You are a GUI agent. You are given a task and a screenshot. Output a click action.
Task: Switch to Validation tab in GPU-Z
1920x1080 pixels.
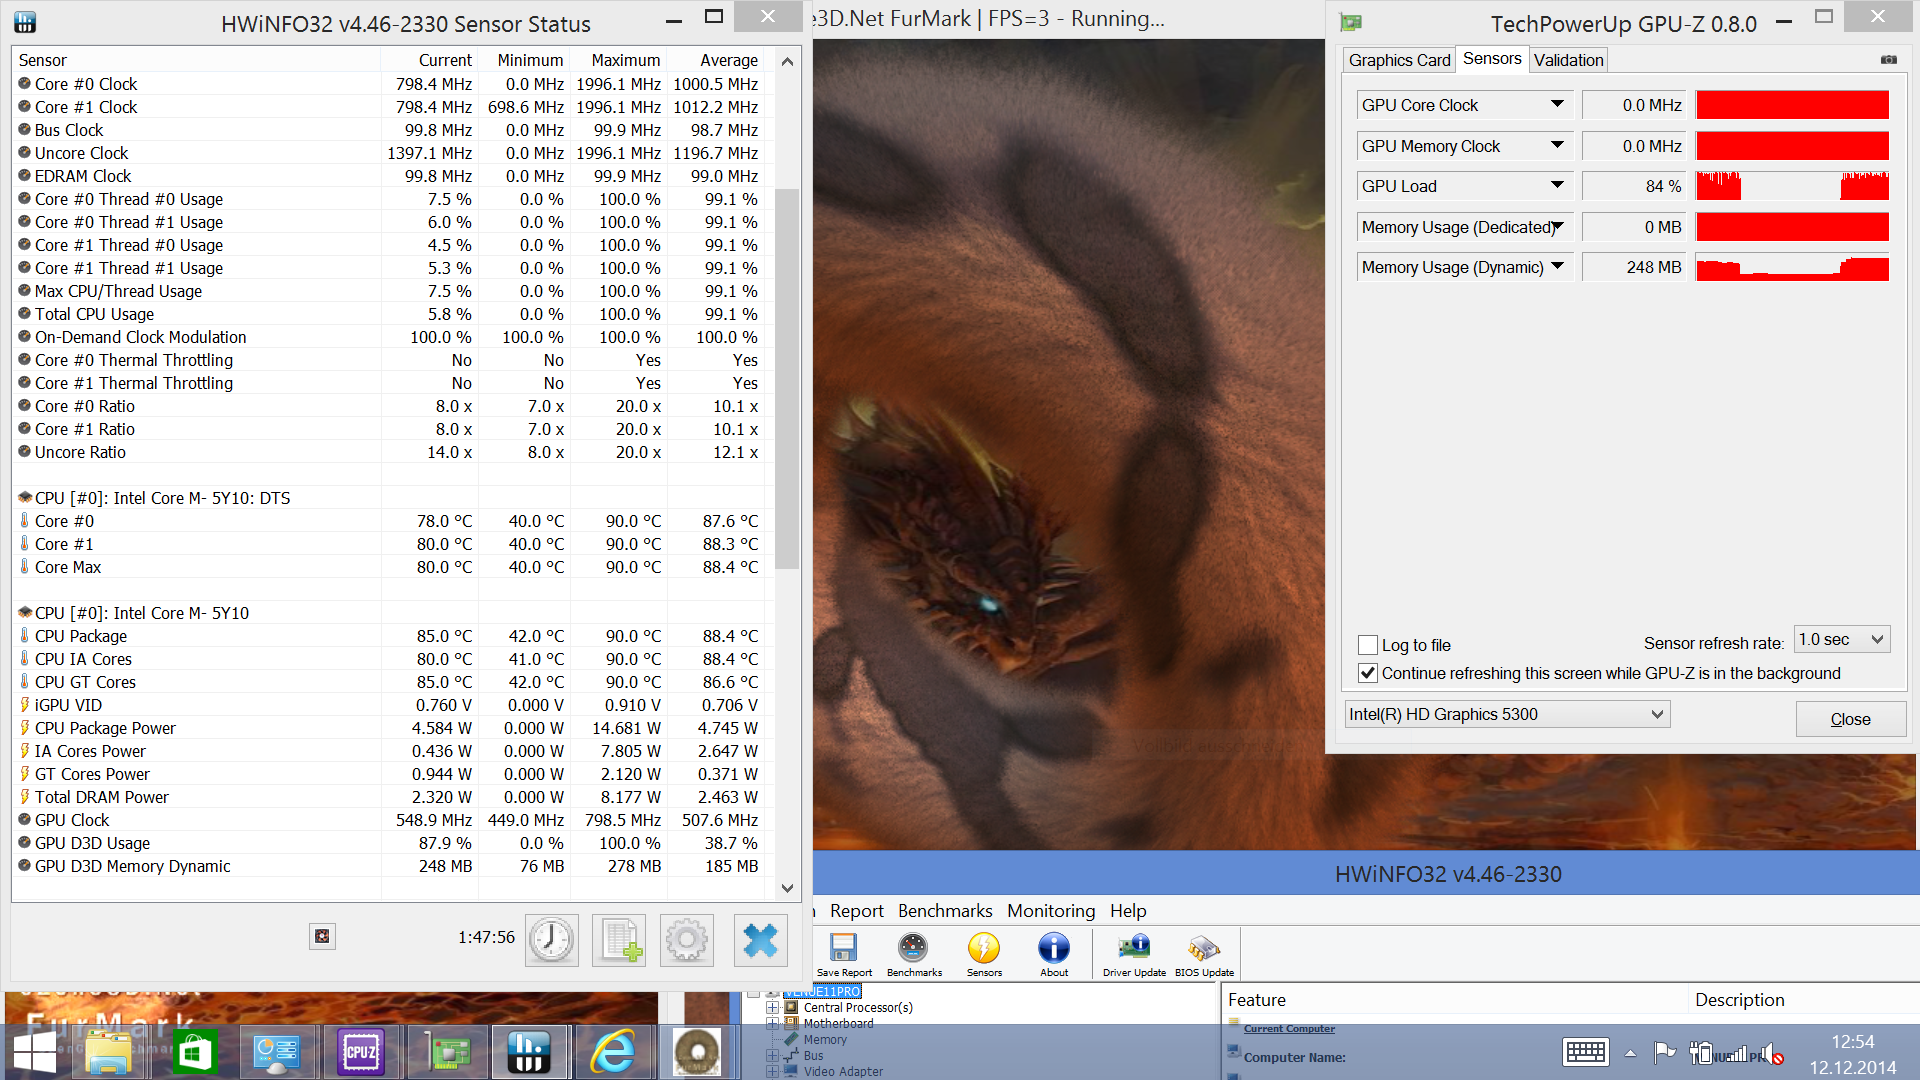click(1568, 60)
